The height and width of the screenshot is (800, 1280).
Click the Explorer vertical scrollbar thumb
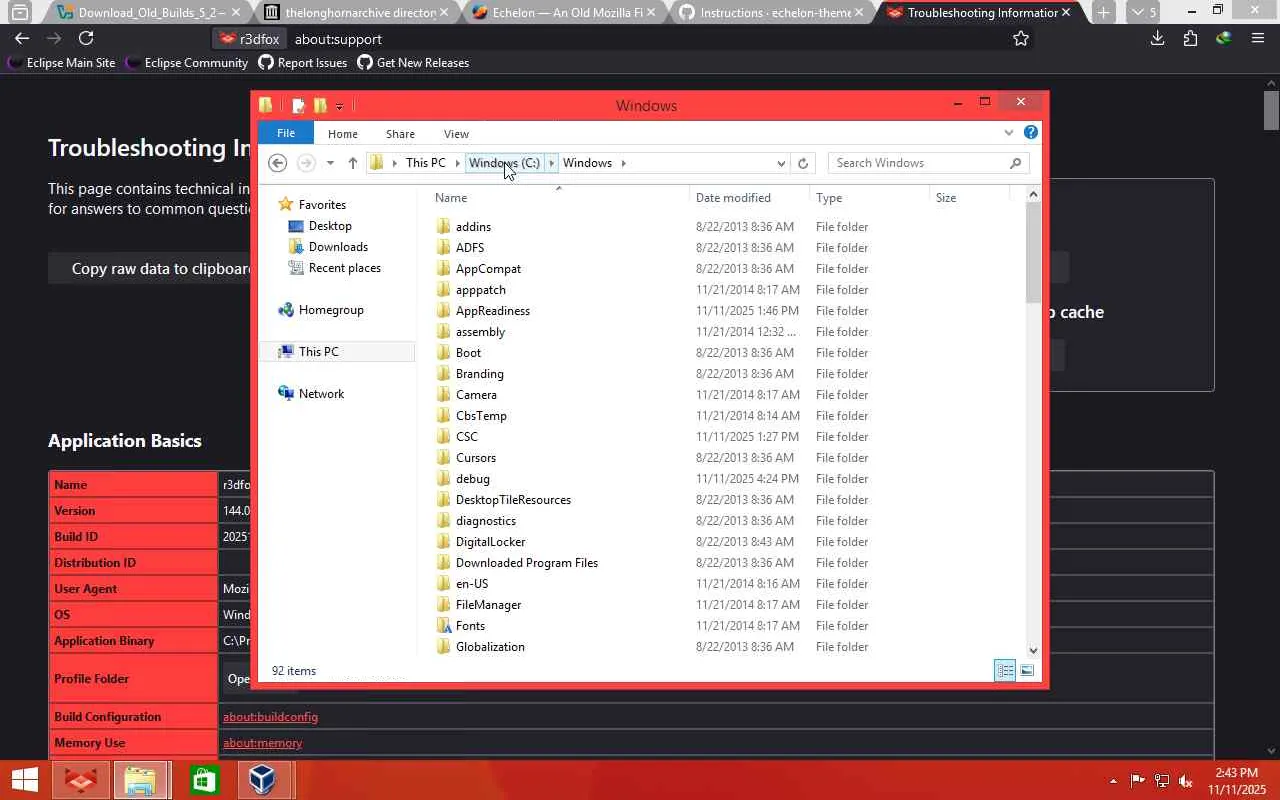pyautogui.click(x=1033, y=252)
